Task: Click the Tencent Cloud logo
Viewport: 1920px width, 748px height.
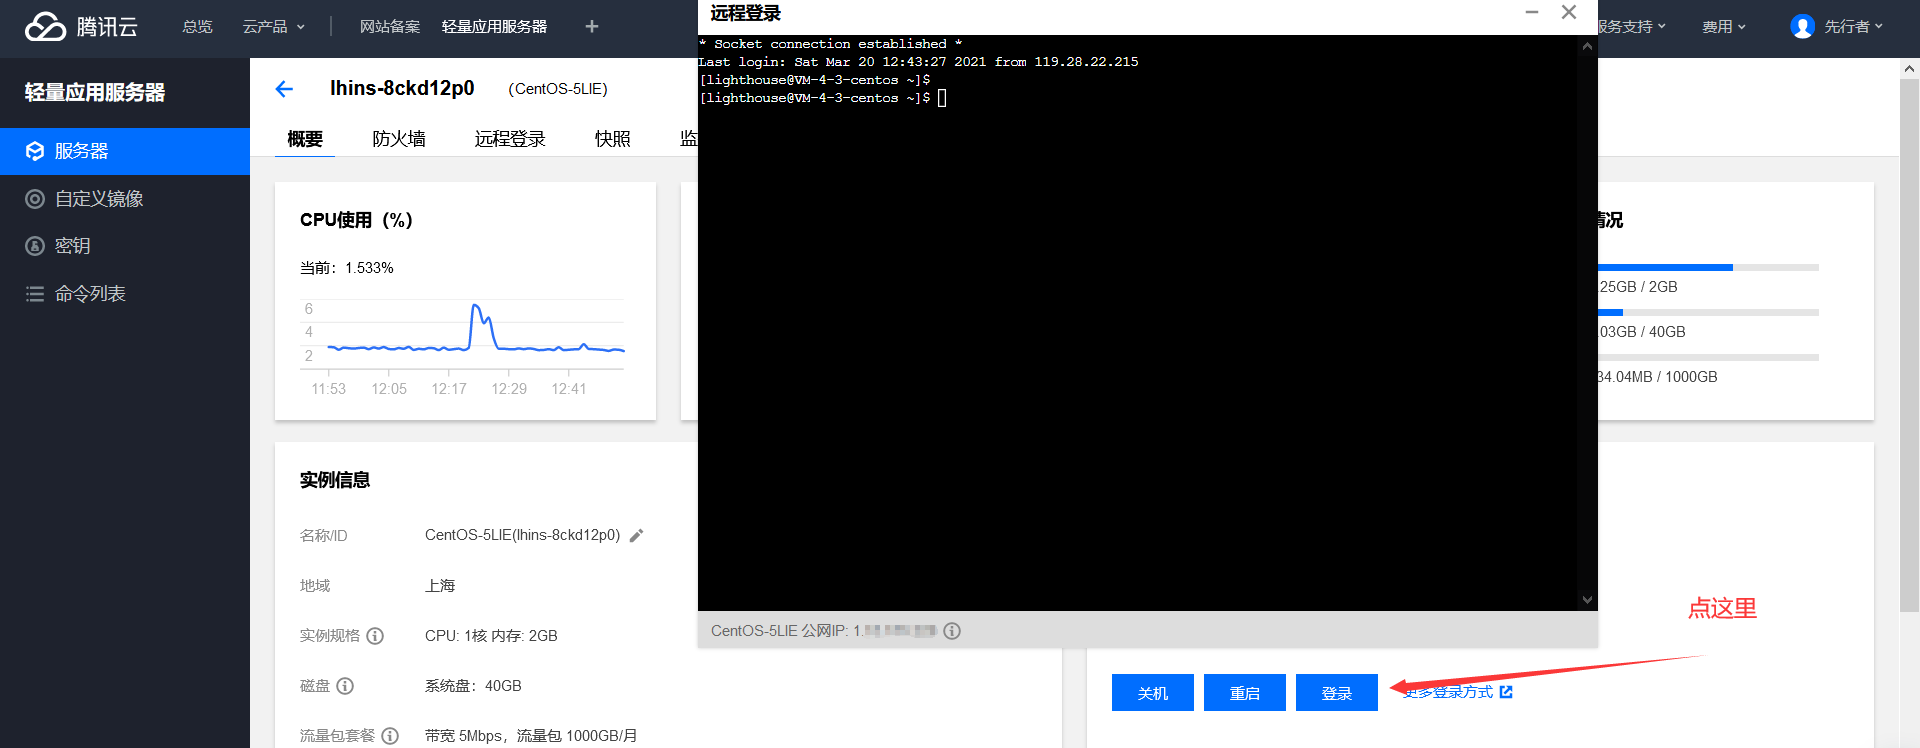Action: [81, 27]
